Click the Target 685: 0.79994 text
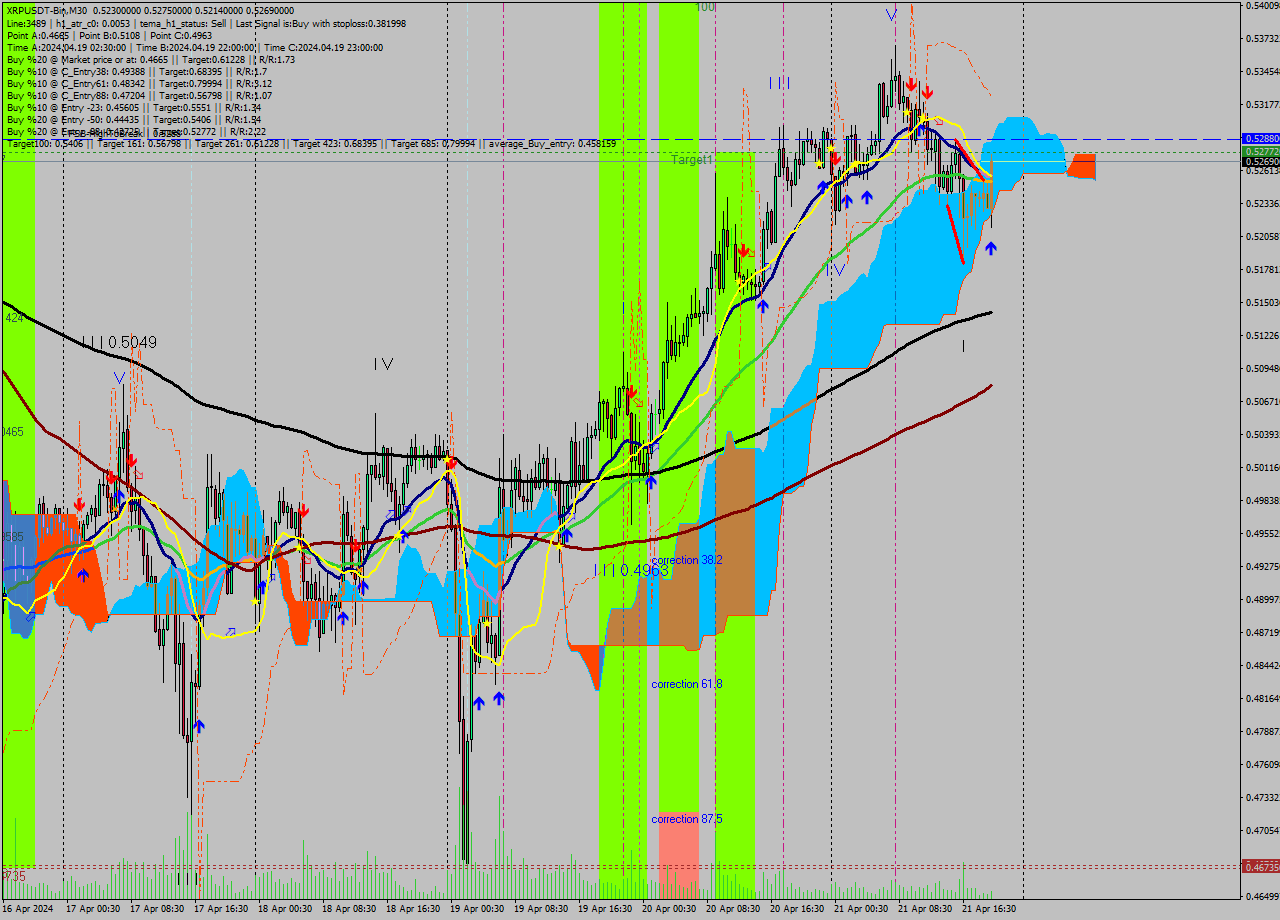The height and width of the screenshot is (920, 1280). 433,144
